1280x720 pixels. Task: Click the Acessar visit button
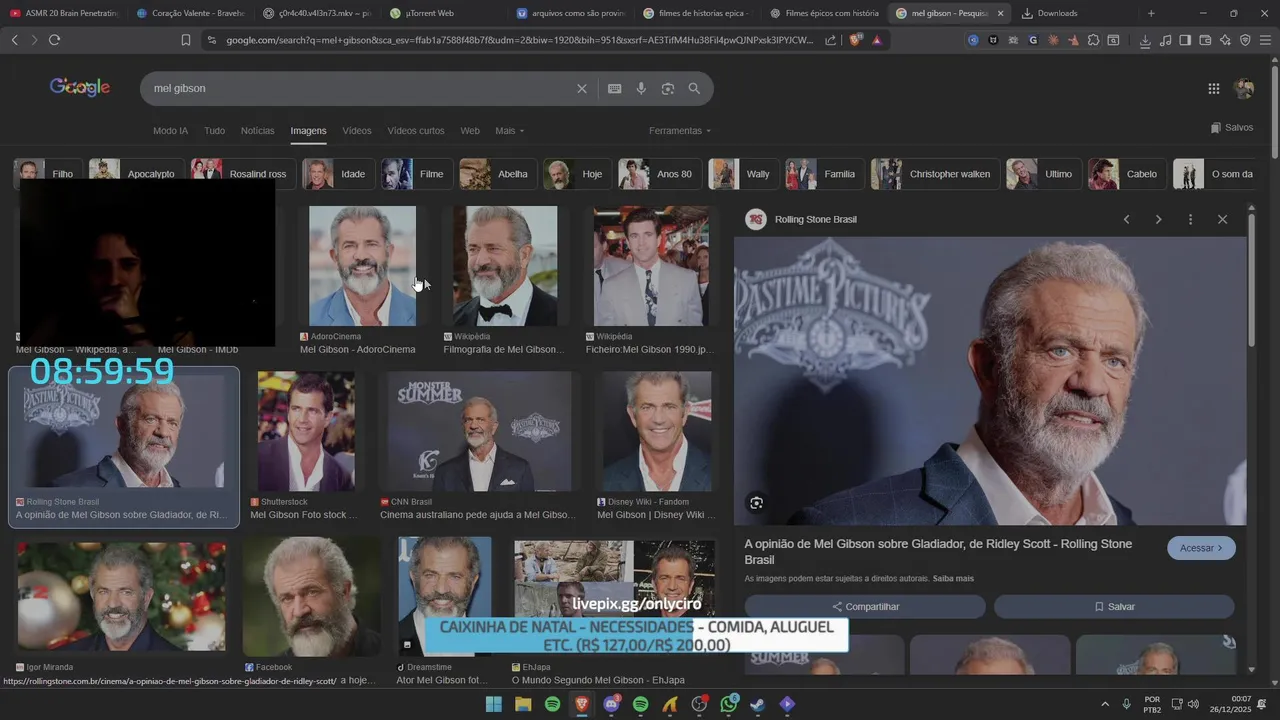tap(1201, 548)
